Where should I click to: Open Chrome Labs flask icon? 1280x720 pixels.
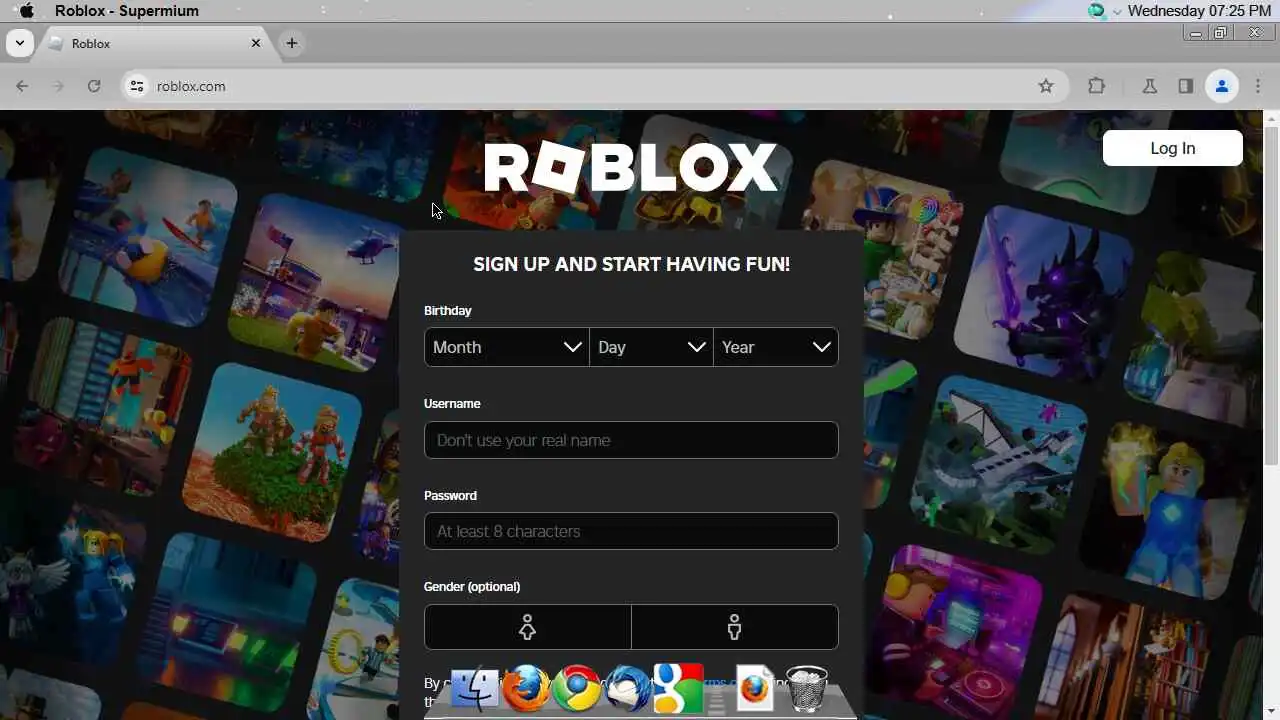click(1150, 86)
